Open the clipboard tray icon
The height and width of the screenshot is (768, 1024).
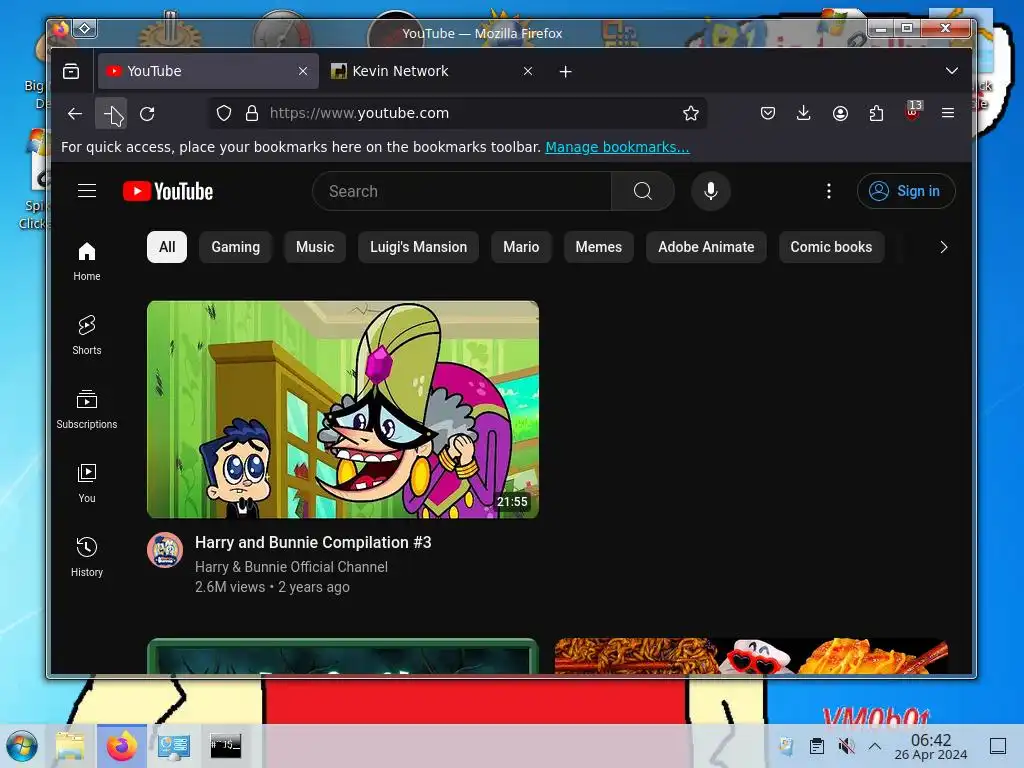[816, 746]
